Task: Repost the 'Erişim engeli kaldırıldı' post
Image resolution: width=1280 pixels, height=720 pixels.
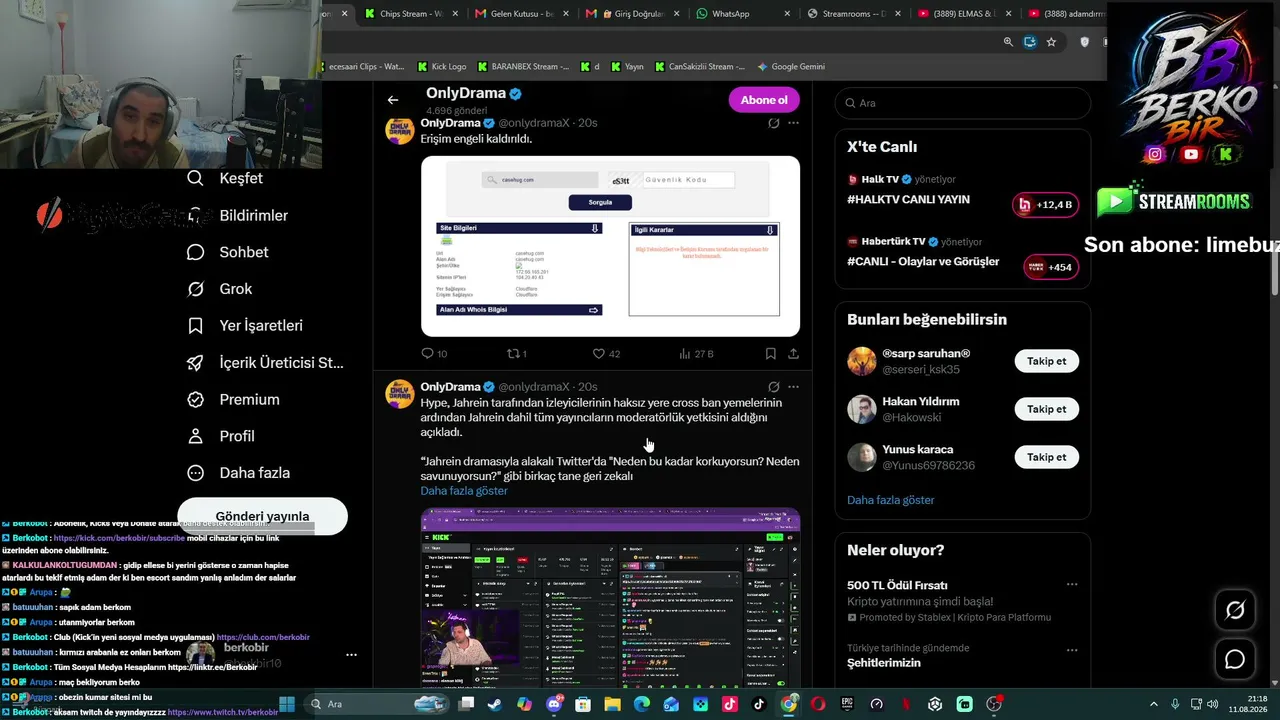Action: [517, 354]
